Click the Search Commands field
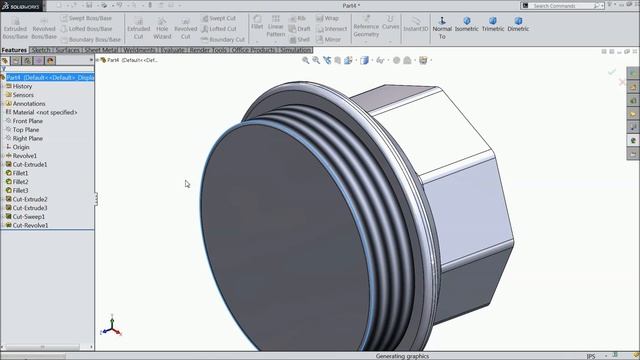Screen dimensions: 640x360 click(563, 6)
